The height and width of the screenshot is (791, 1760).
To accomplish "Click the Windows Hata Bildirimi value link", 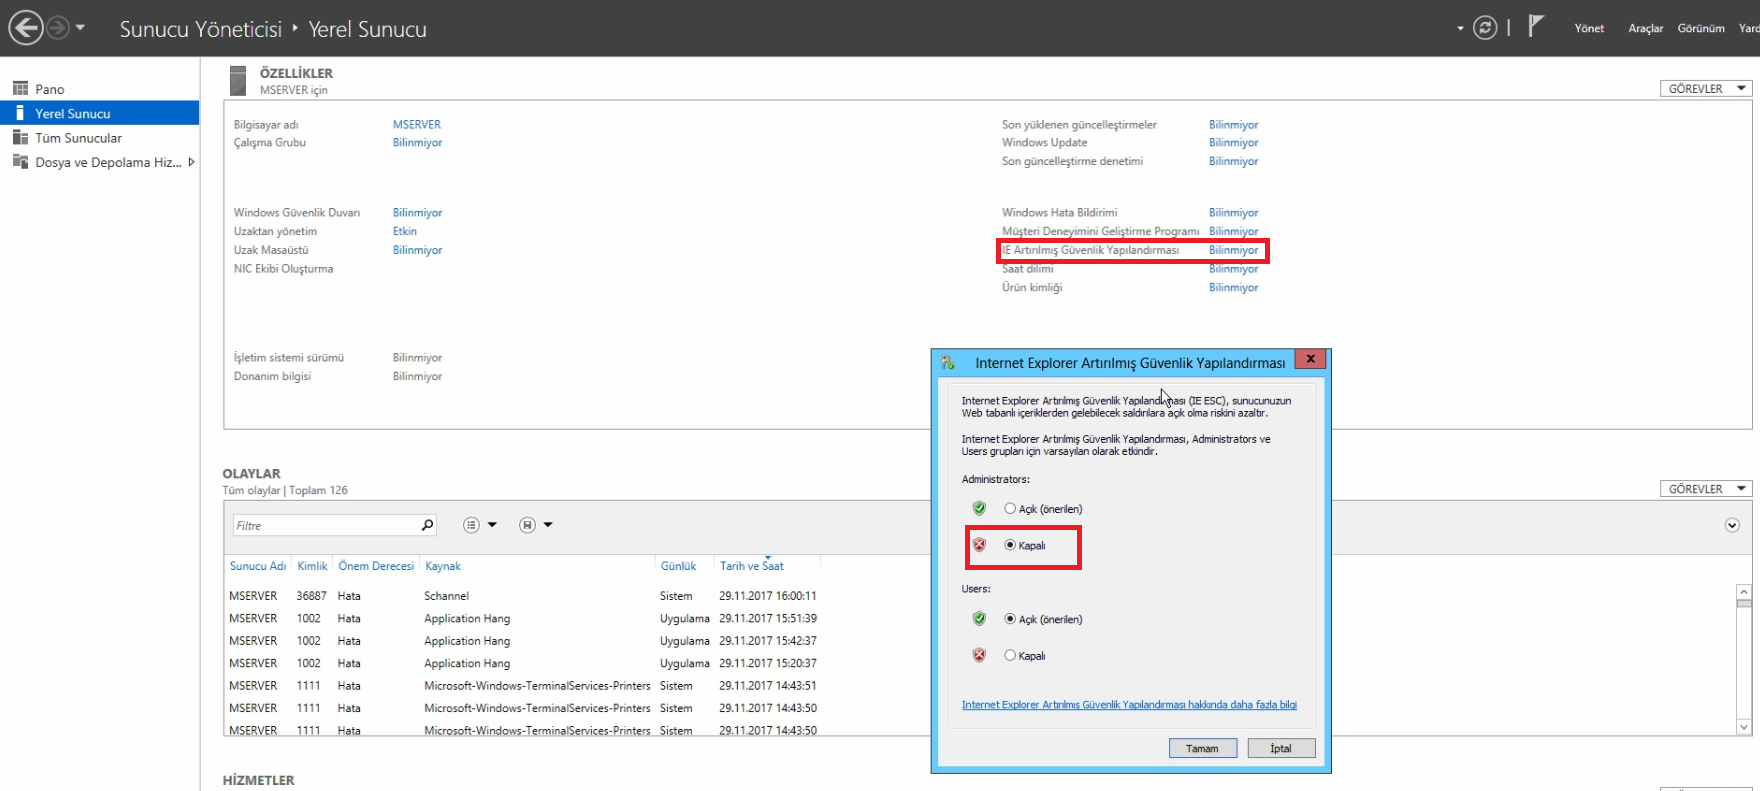I will coord(1233,213).
